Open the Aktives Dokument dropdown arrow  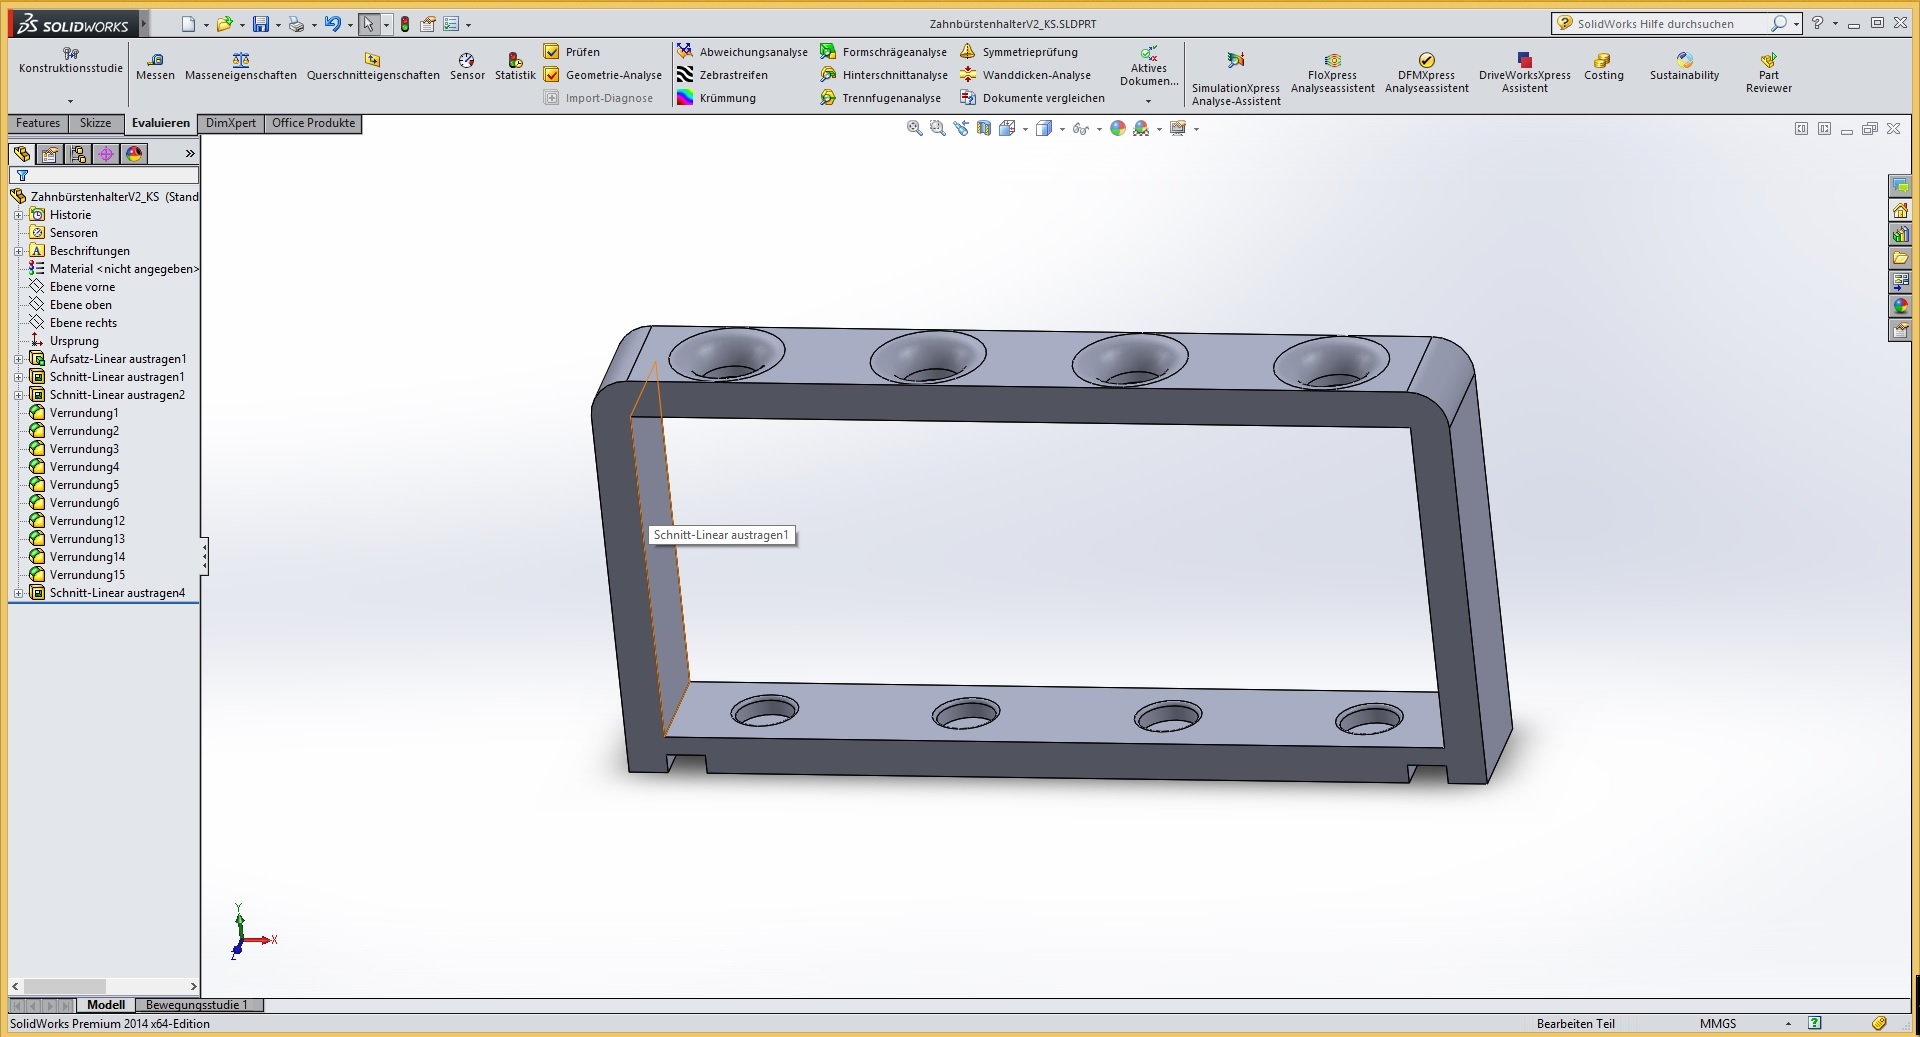click(1148, 101)
